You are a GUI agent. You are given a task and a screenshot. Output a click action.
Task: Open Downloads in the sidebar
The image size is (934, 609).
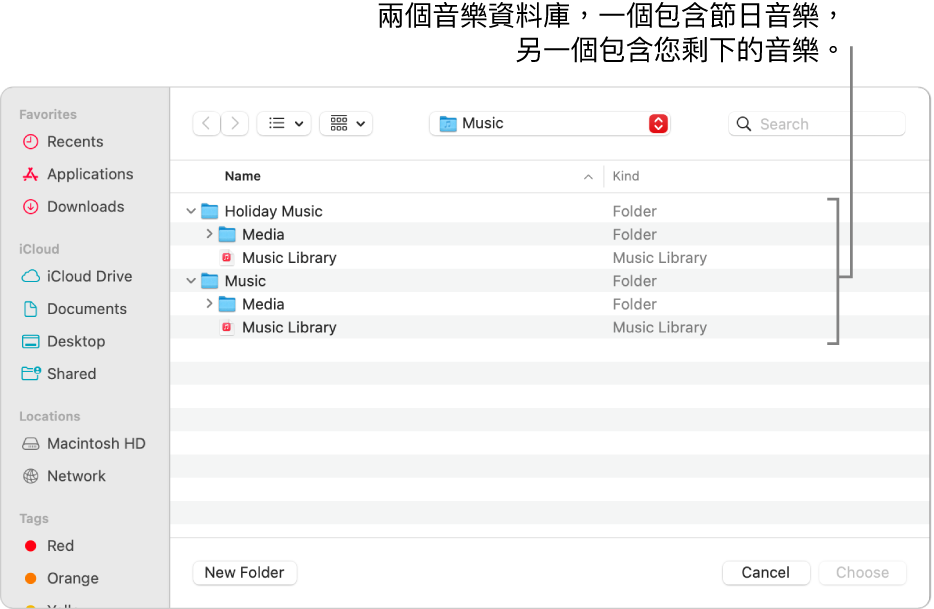click(x=73, y=207)
